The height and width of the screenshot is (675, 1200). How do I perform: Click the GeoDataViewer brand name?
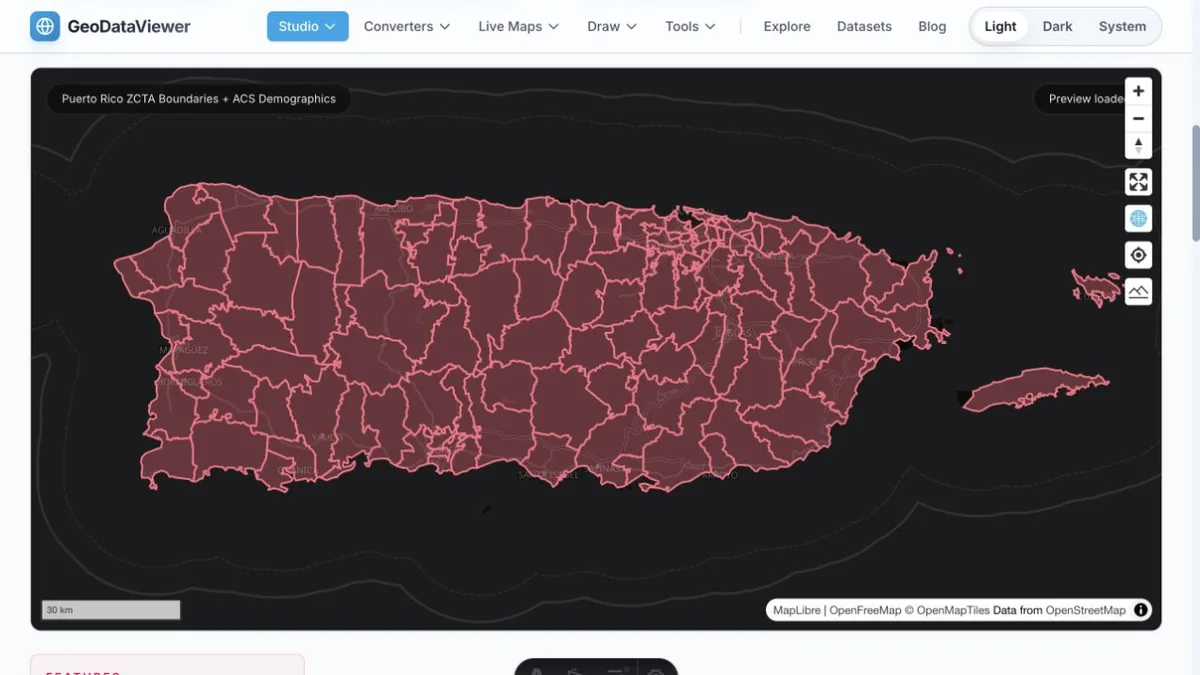pyautogui.click(x=129, y=27)
